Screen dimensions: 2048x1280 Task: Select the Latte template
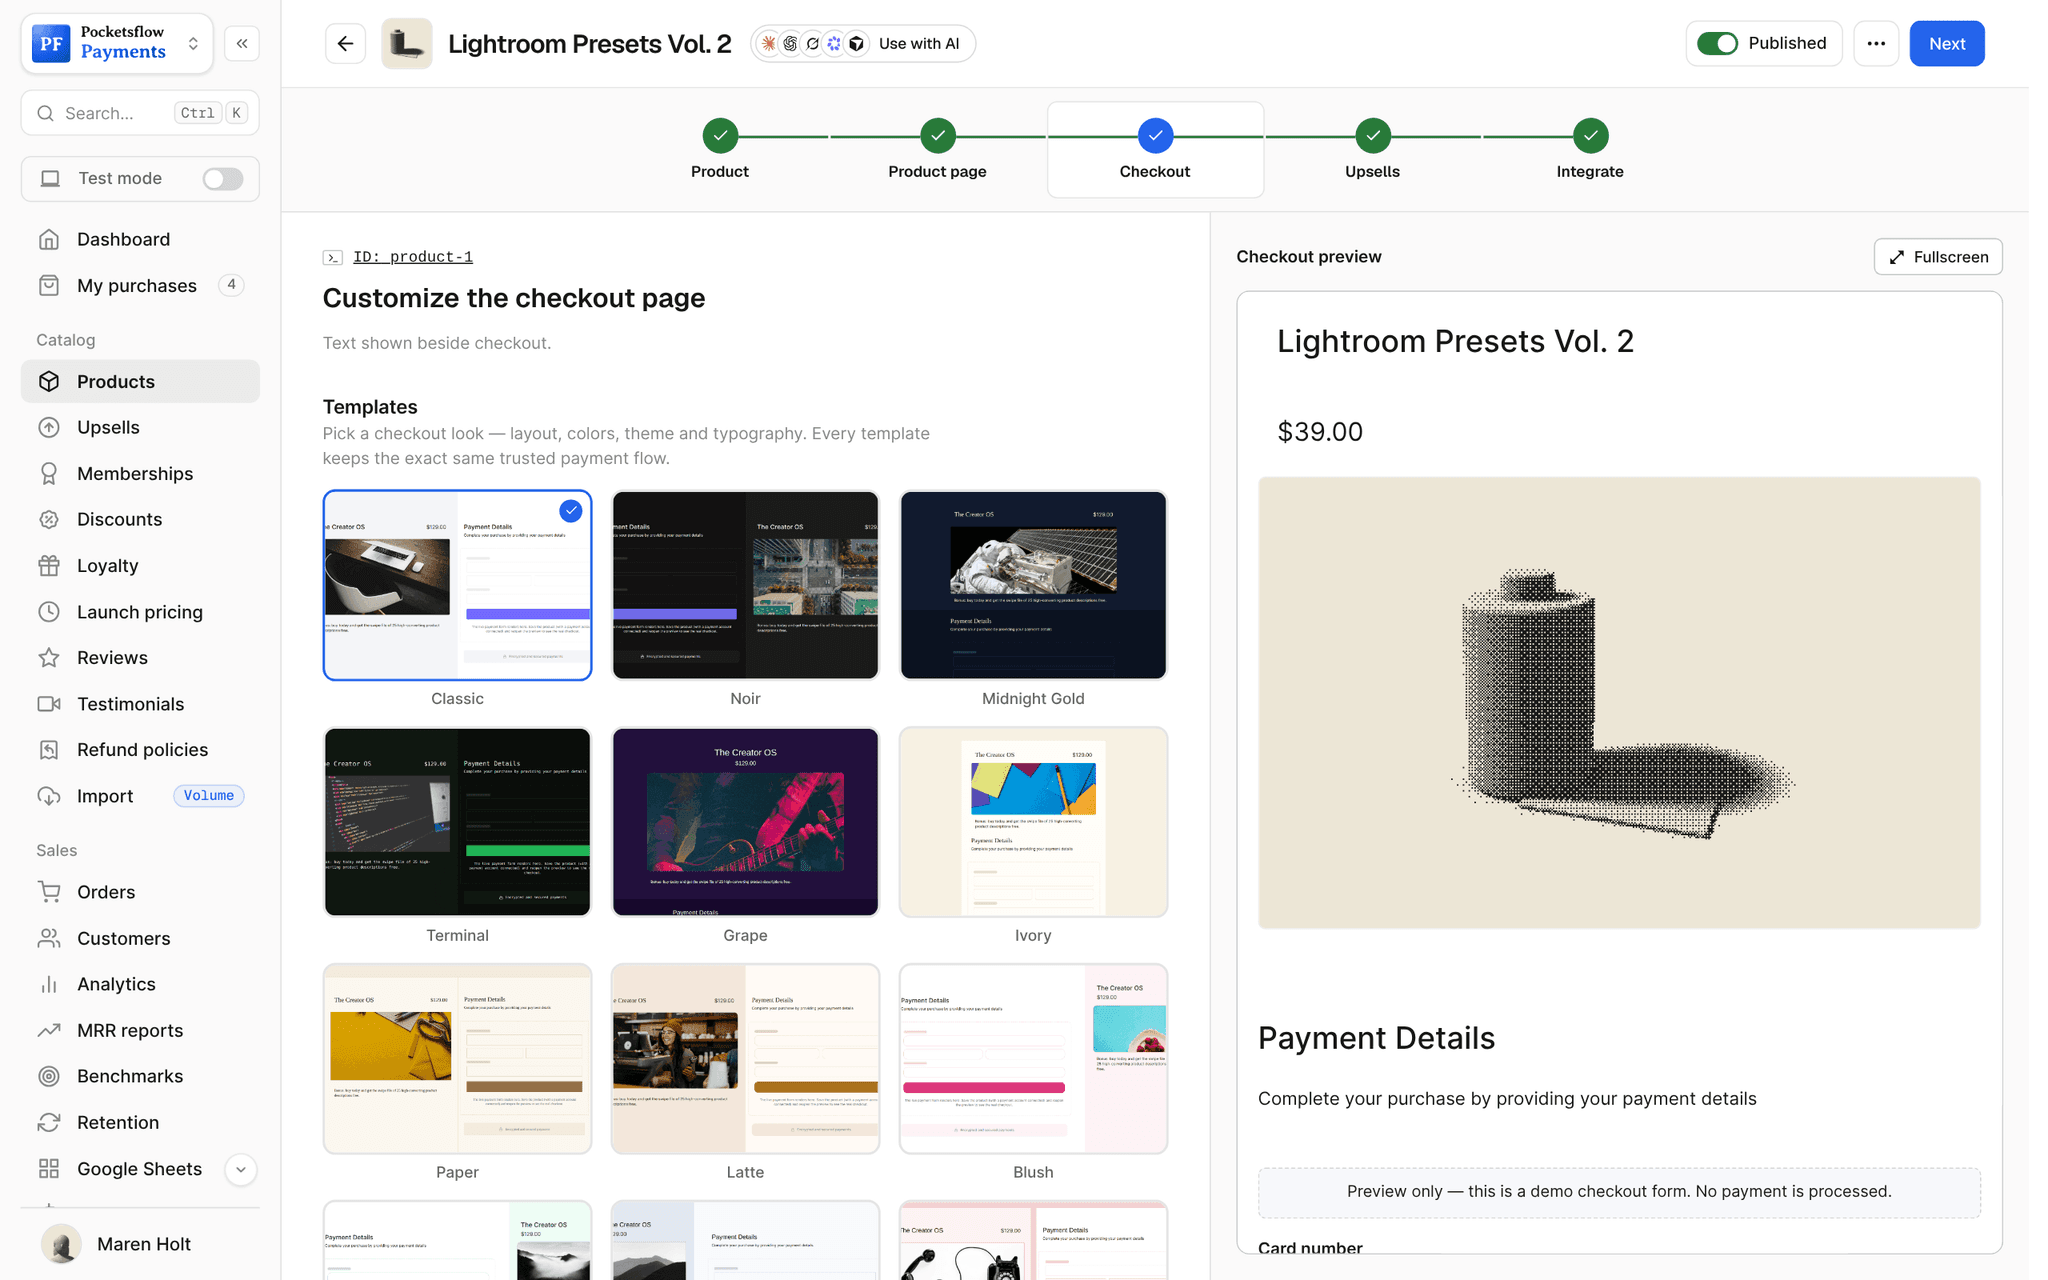pyautogui.click(x=745, y=1059)
